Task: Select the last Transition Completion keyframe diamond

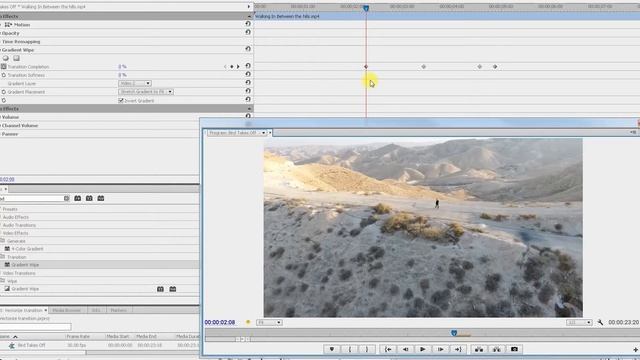Action: tap(495, 67)
